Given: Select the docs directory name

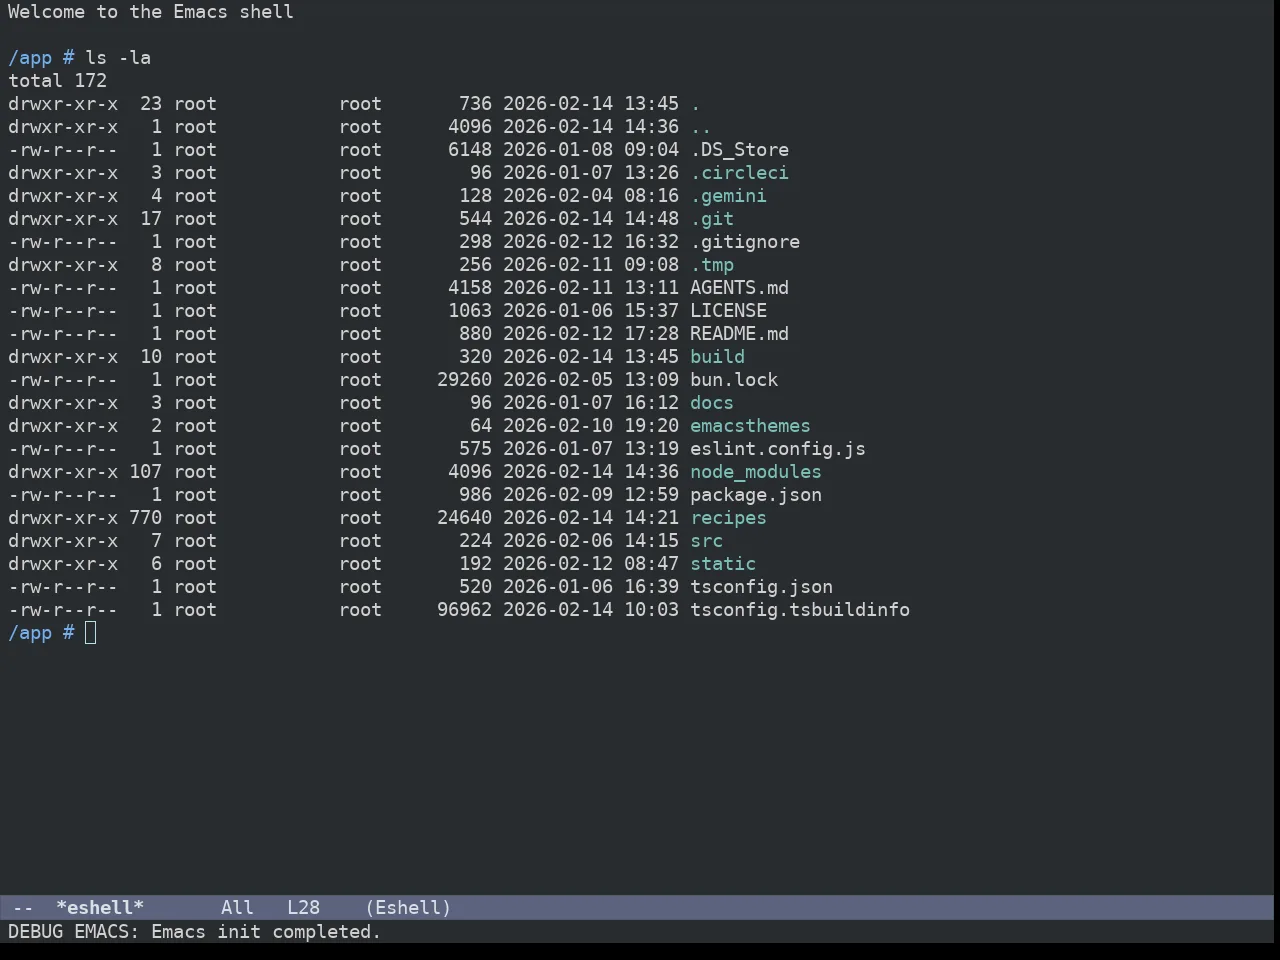Looking at the screenshot, I should (x=712, y=403).
